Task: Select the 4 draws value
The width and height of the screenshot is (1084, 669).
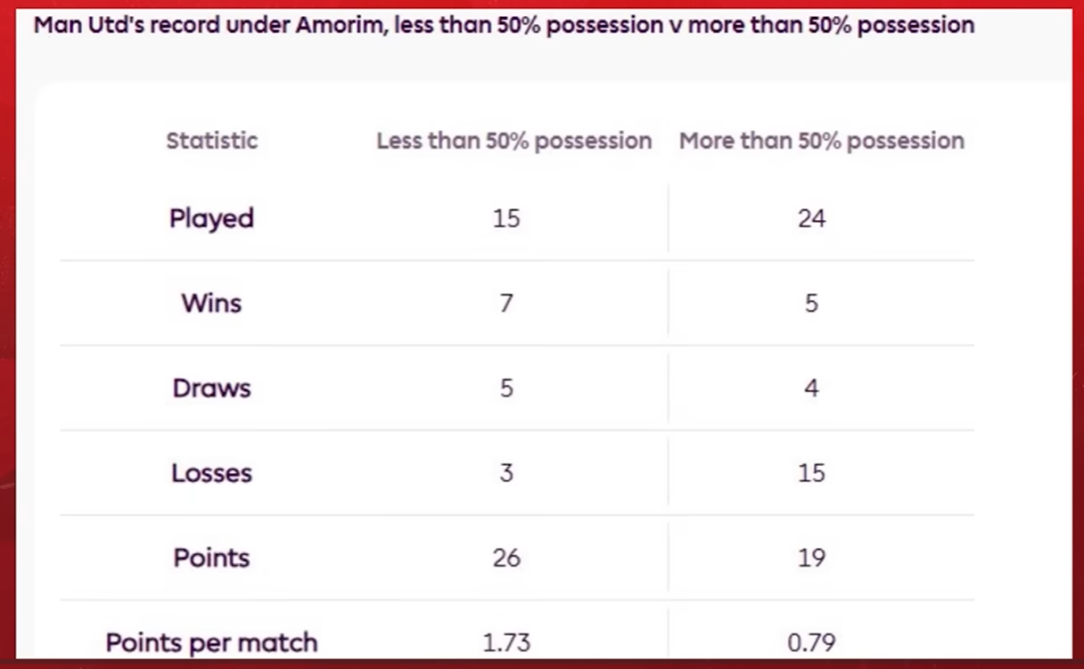Action: click(812, 388)
